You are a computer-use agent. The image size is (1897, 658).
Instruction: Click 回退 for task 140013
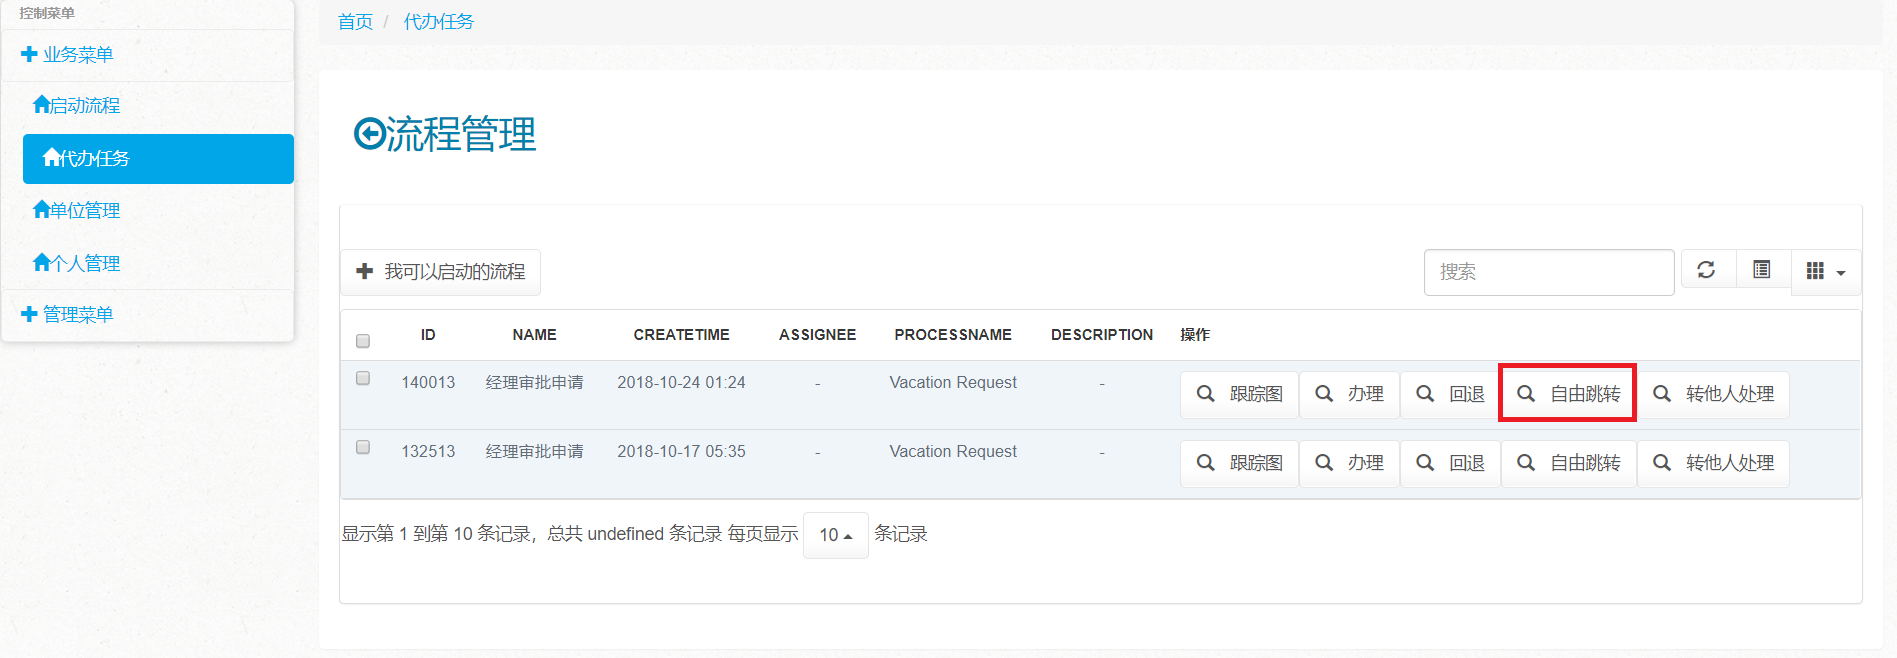pyautogui.click(x=1450, y=394)
